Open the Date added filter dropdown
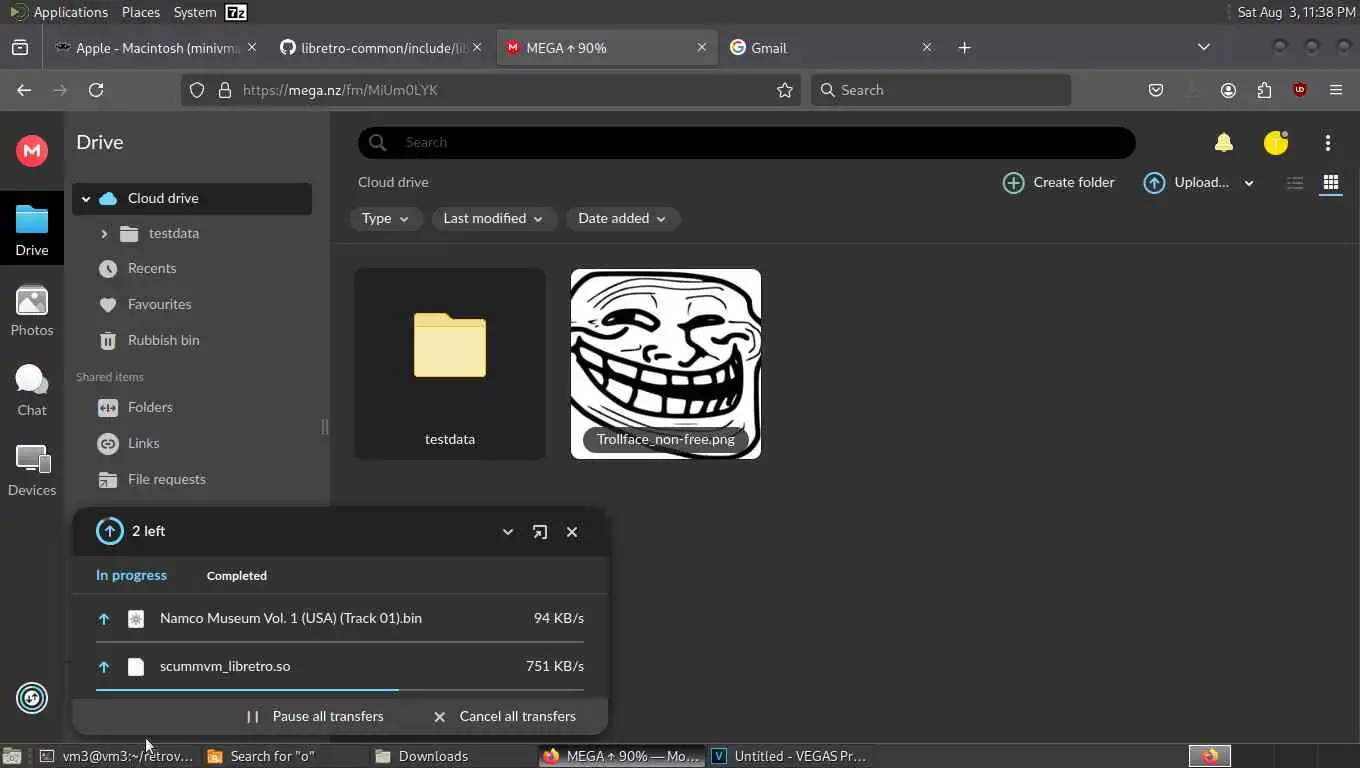The image size is (1360, 768). click(623, 218)
